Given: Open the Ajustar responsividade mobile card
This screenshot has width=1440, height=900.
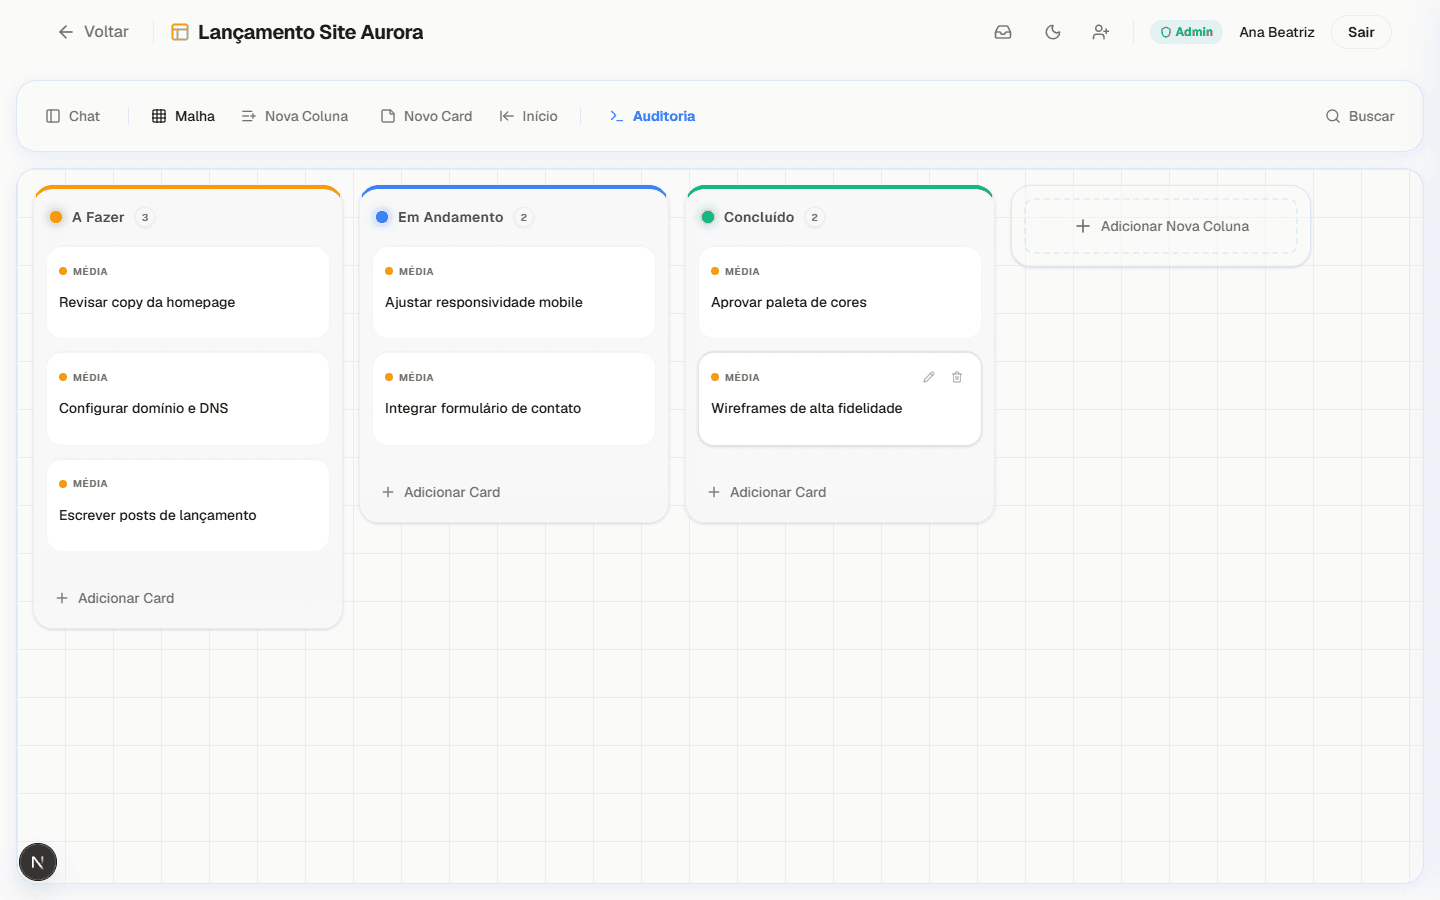Looking at the screenshot, I should tap(514, 292).
